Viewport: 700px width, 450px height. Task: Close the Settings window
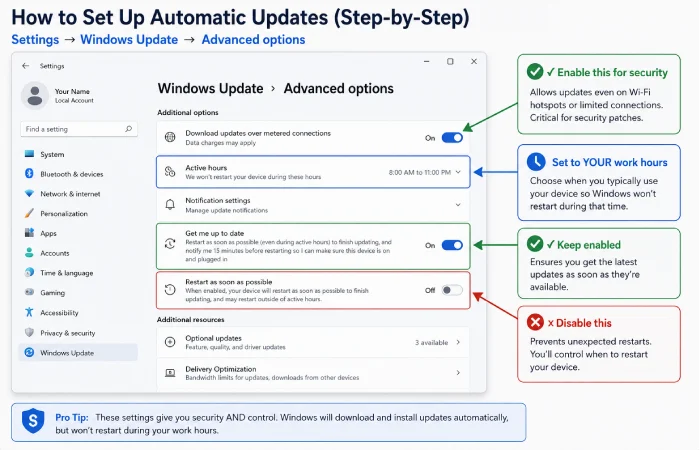474,62
